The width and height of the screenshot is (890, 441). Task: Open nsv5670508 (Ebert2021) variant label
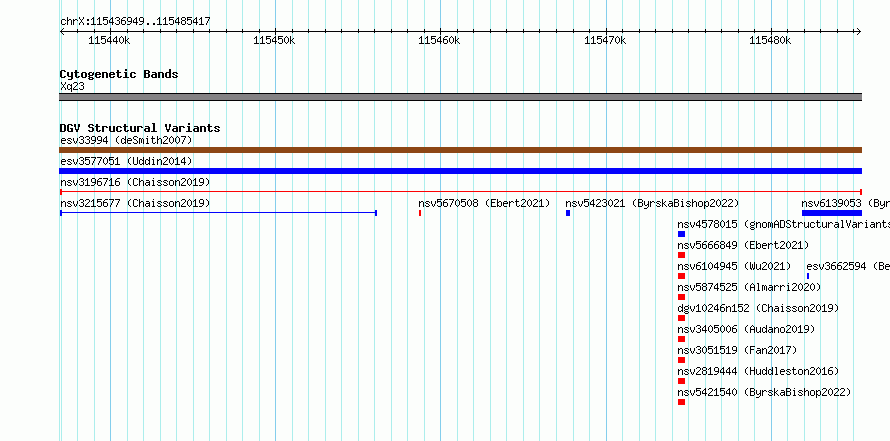pyautogui.click(x=484, y=203)
